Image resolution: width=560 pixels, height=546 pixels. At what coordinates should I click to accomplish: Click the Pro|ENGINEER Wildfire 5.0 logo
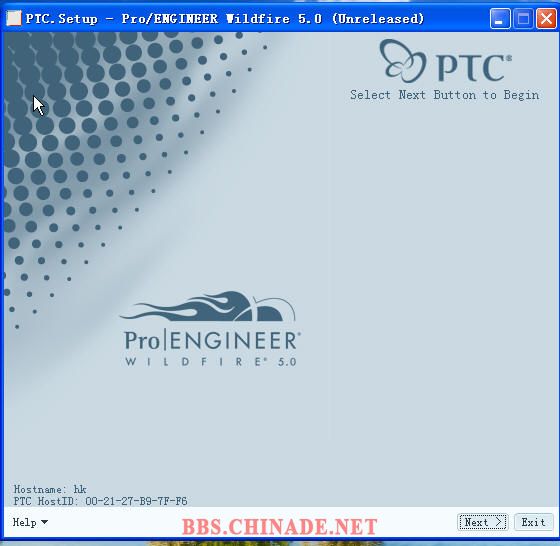210,329
